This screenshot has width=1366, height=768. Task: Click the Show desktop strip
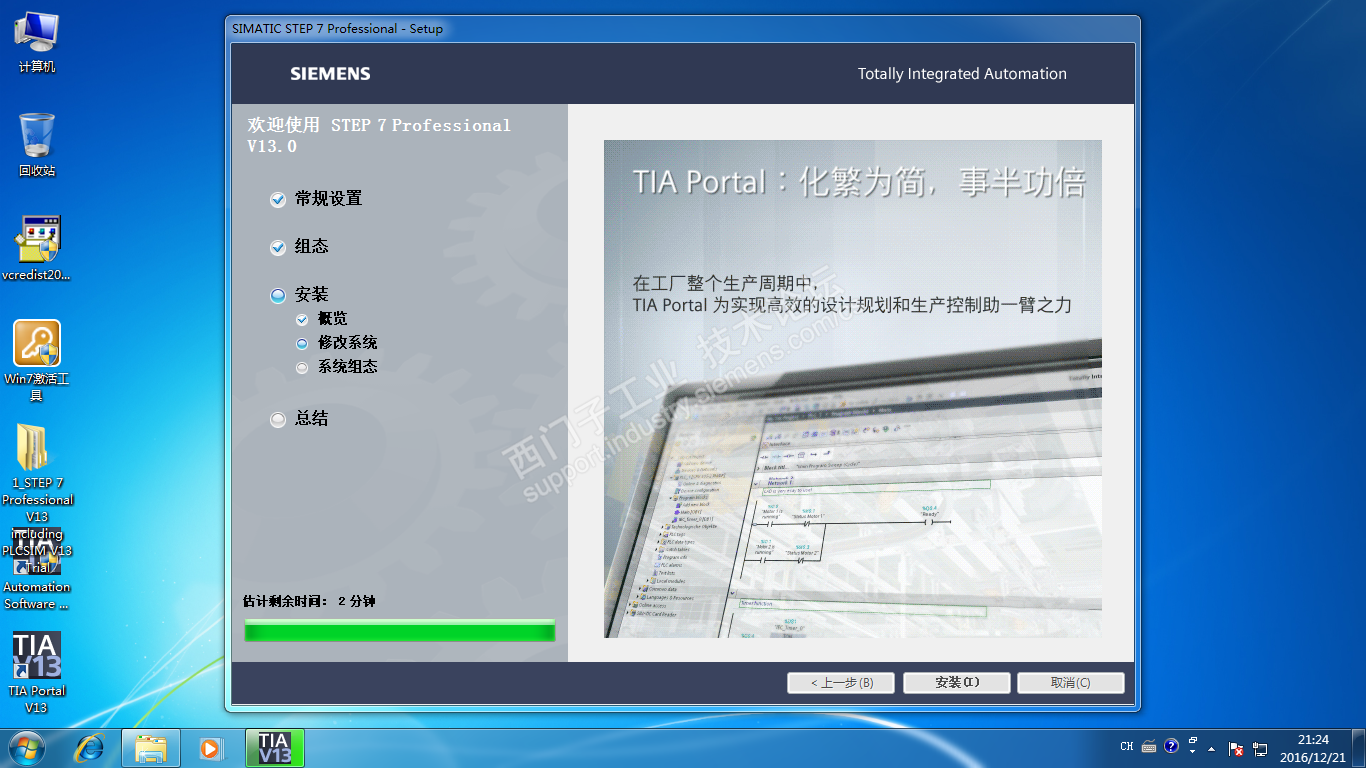point(1358,748)
